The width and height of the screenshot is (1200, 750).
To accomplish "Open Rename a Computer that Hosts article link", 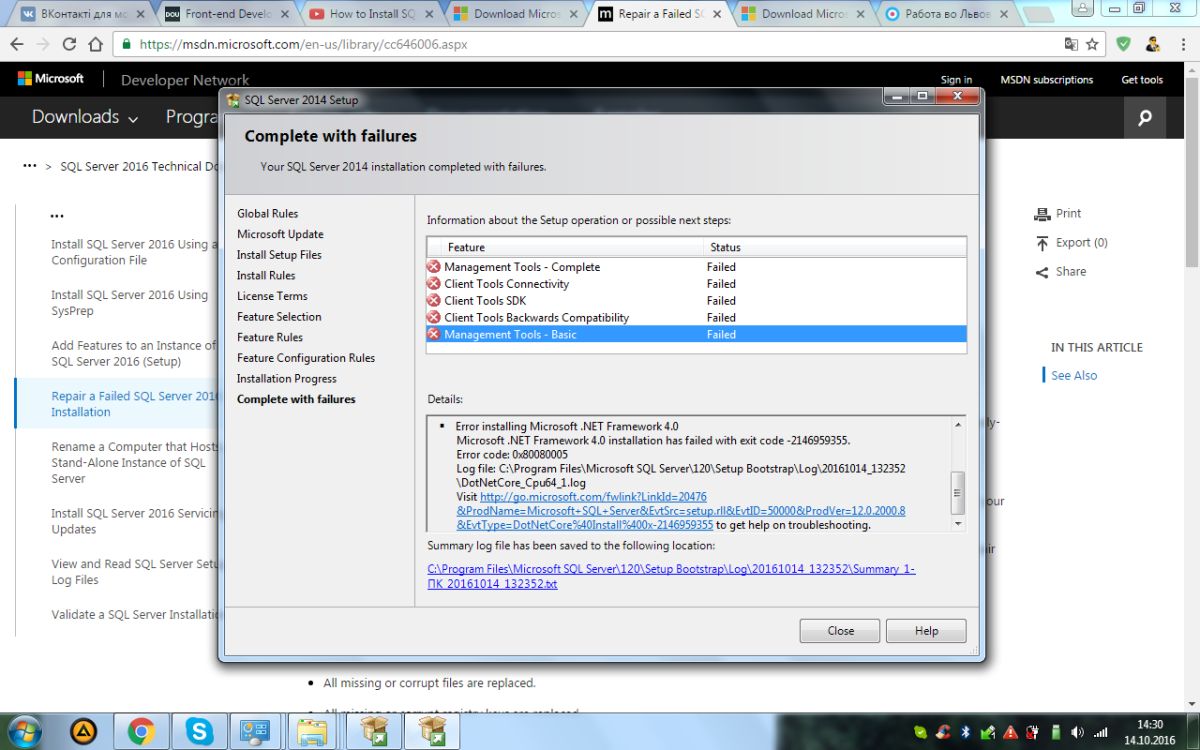I will coord(134,463).
